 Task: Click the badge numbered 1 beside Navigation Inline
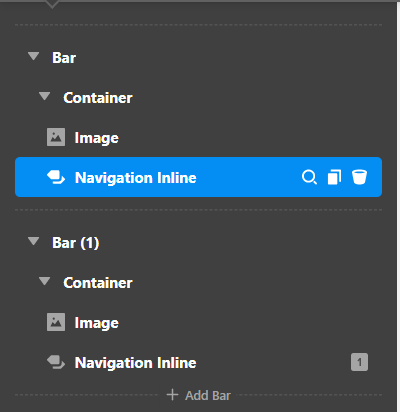click(x=359, y=362)
